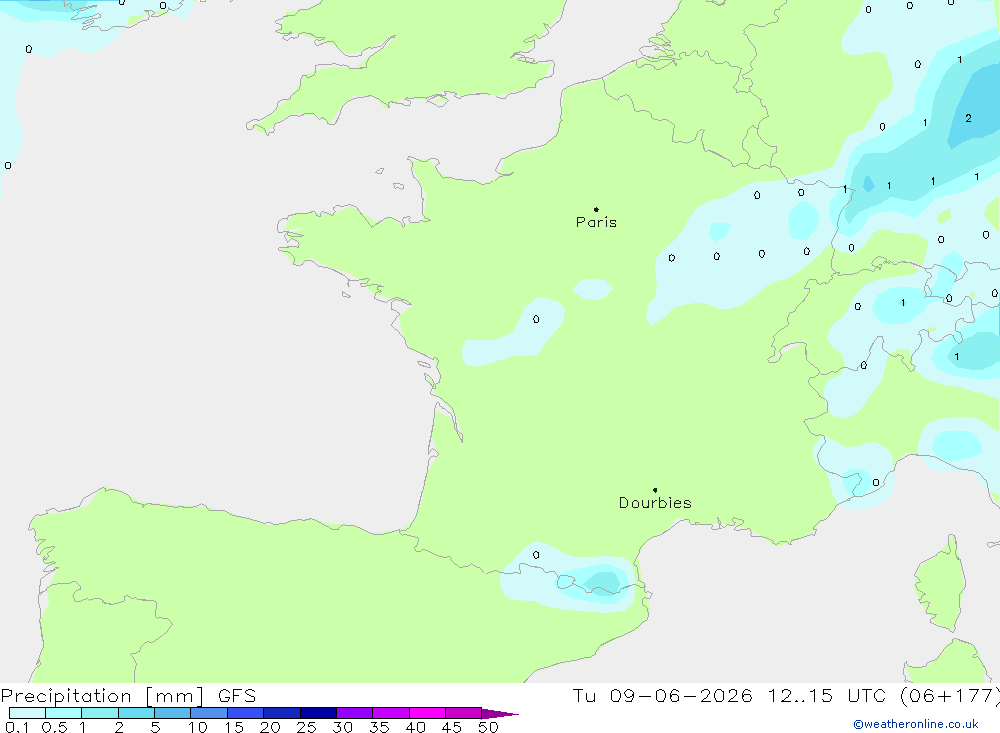
Task: Click the '40' legend scale number
Action: click(416, 727)
